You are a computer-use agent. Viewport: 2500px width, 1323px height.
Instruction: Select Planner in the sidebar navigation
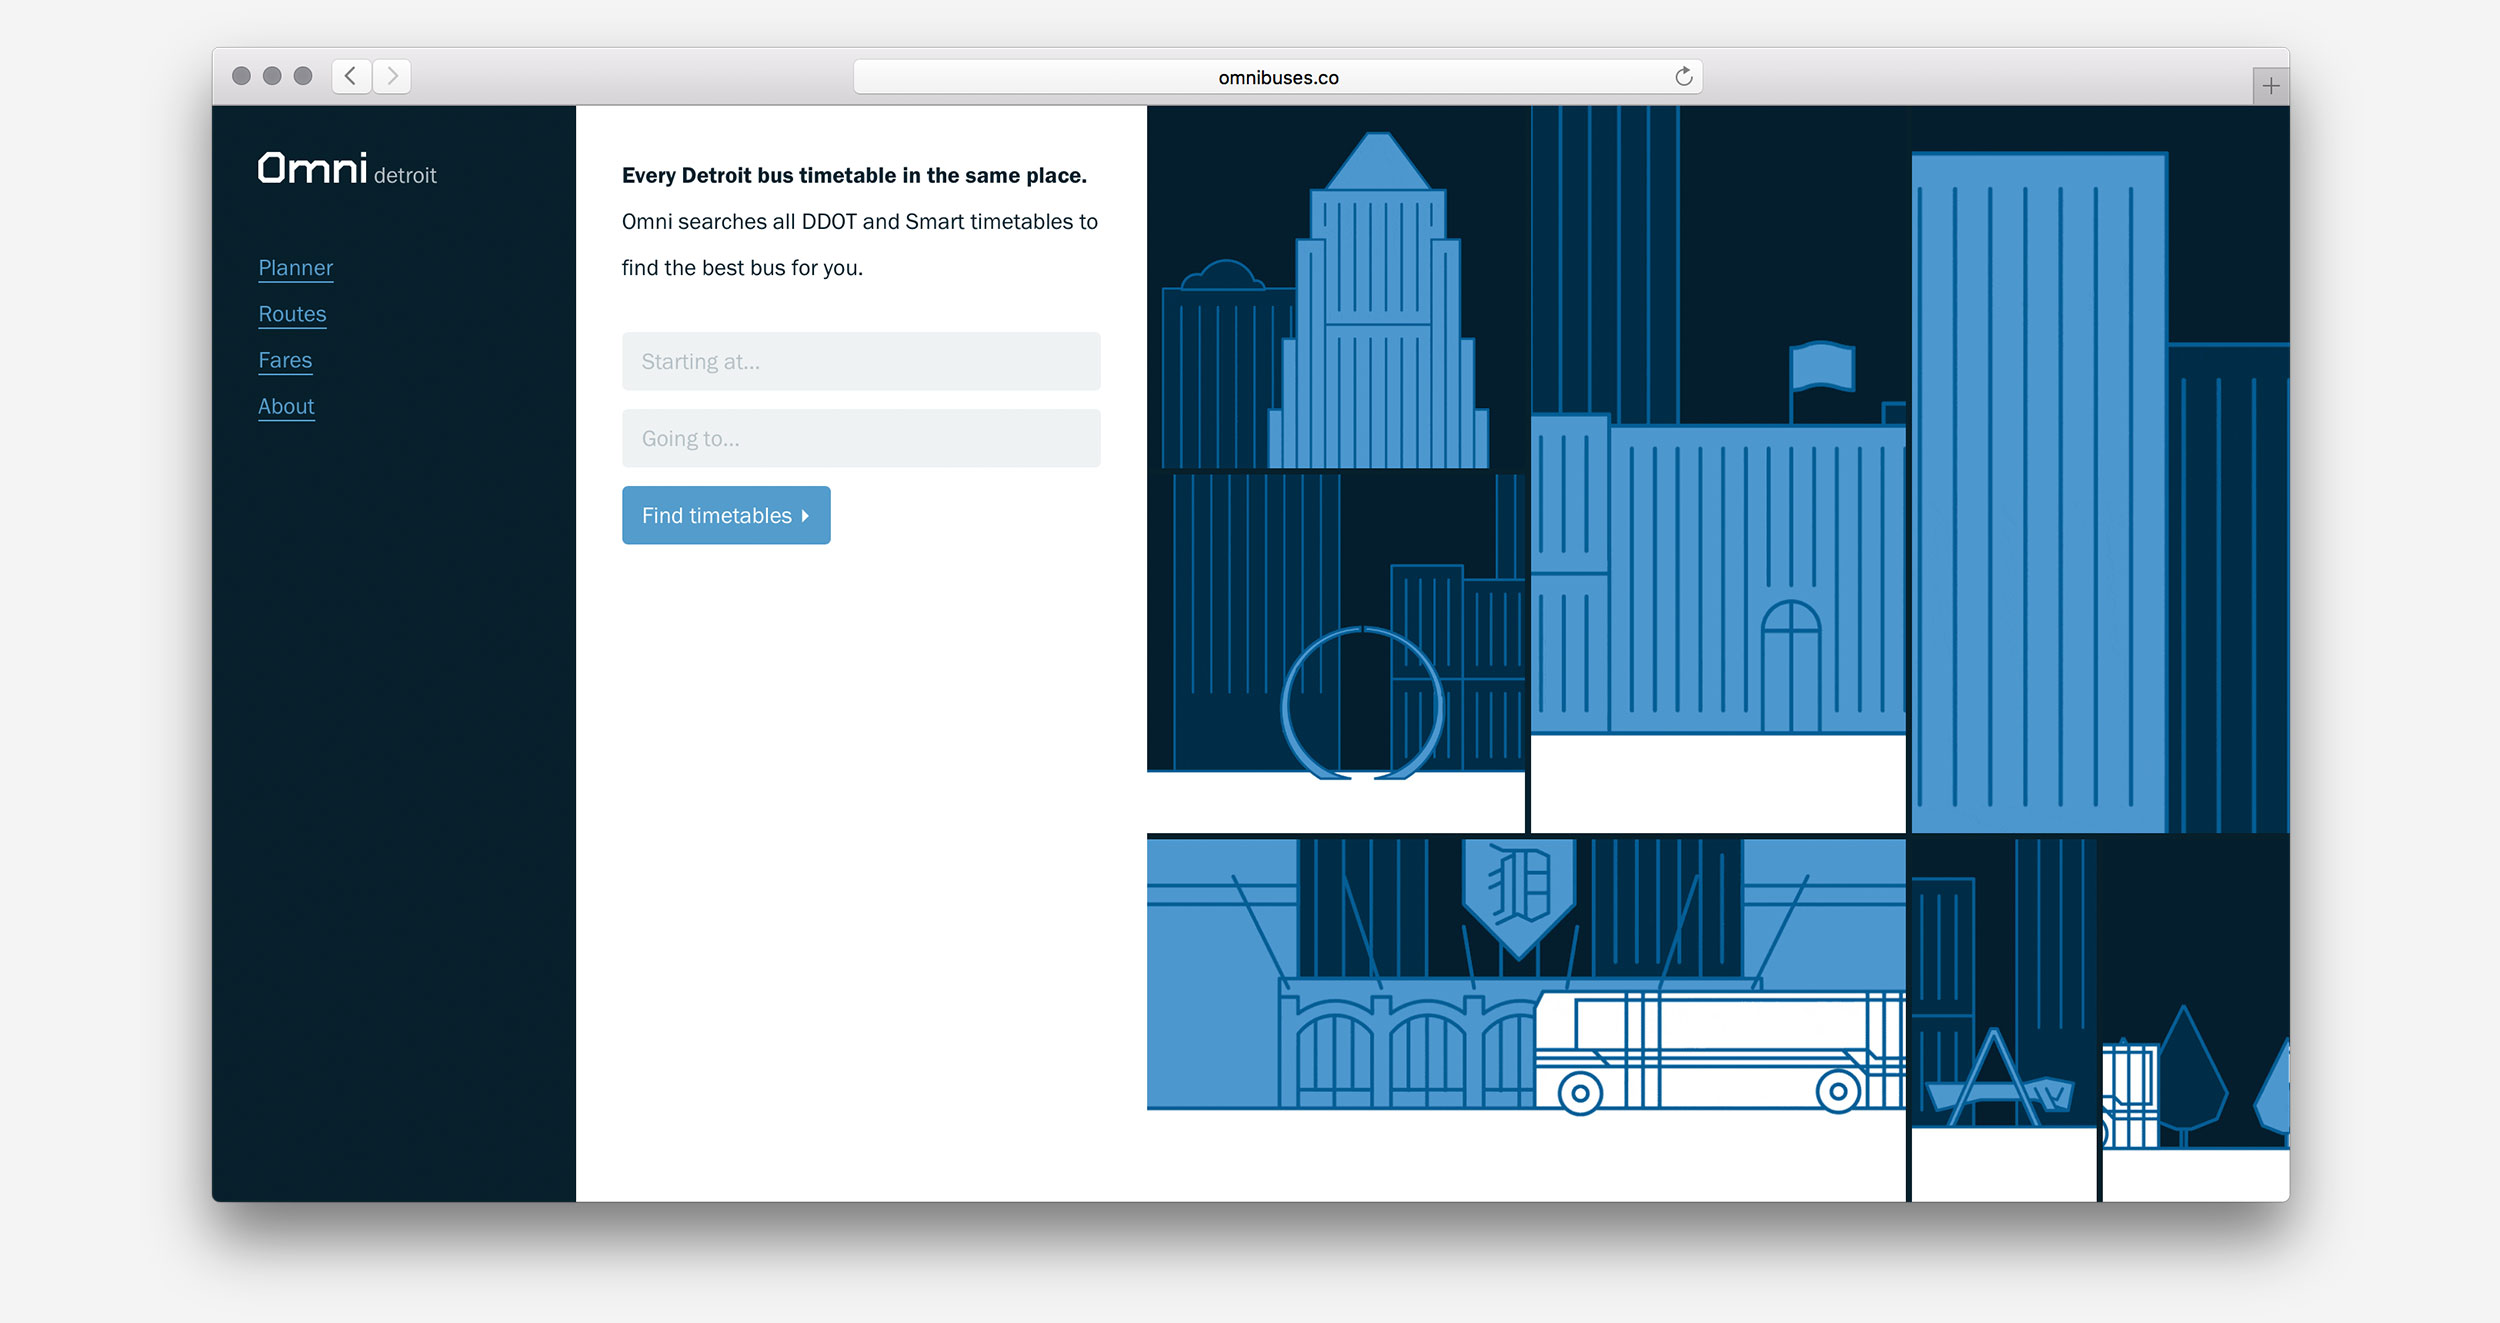(x=295, y=267)
